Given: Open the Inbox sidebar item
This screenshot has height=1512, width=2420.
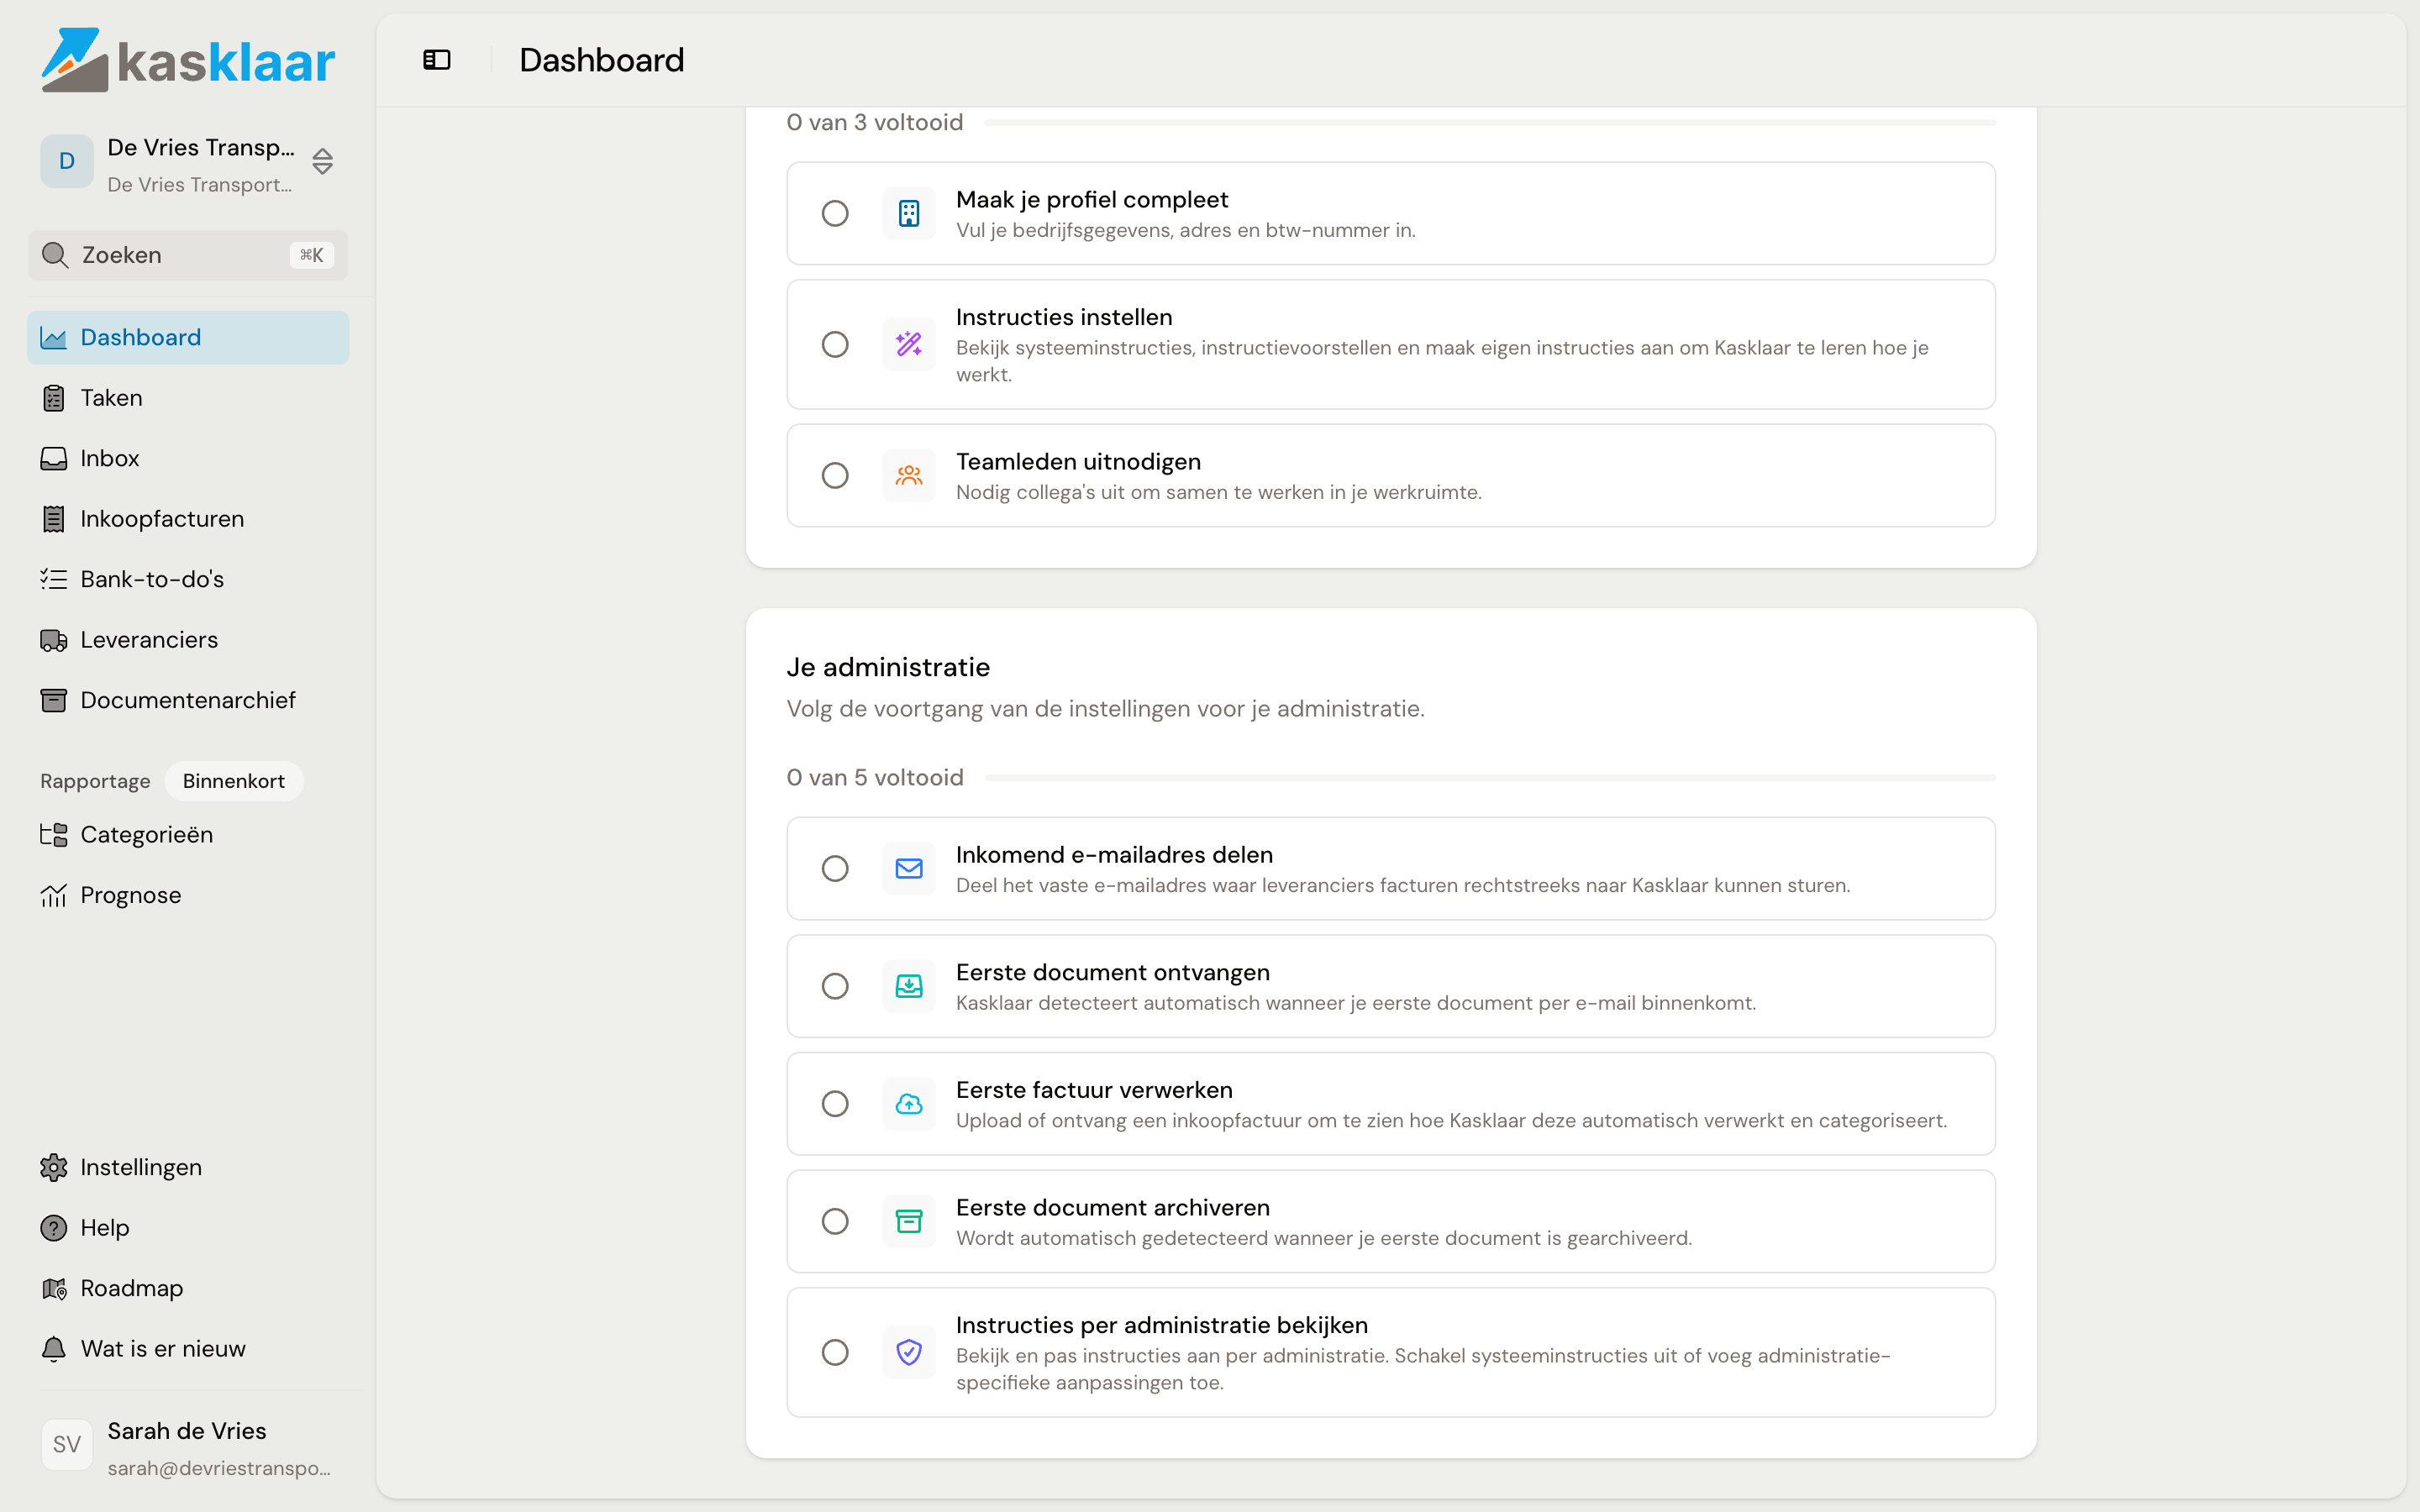Looking at the screenshot, I should tap(188, 458).
